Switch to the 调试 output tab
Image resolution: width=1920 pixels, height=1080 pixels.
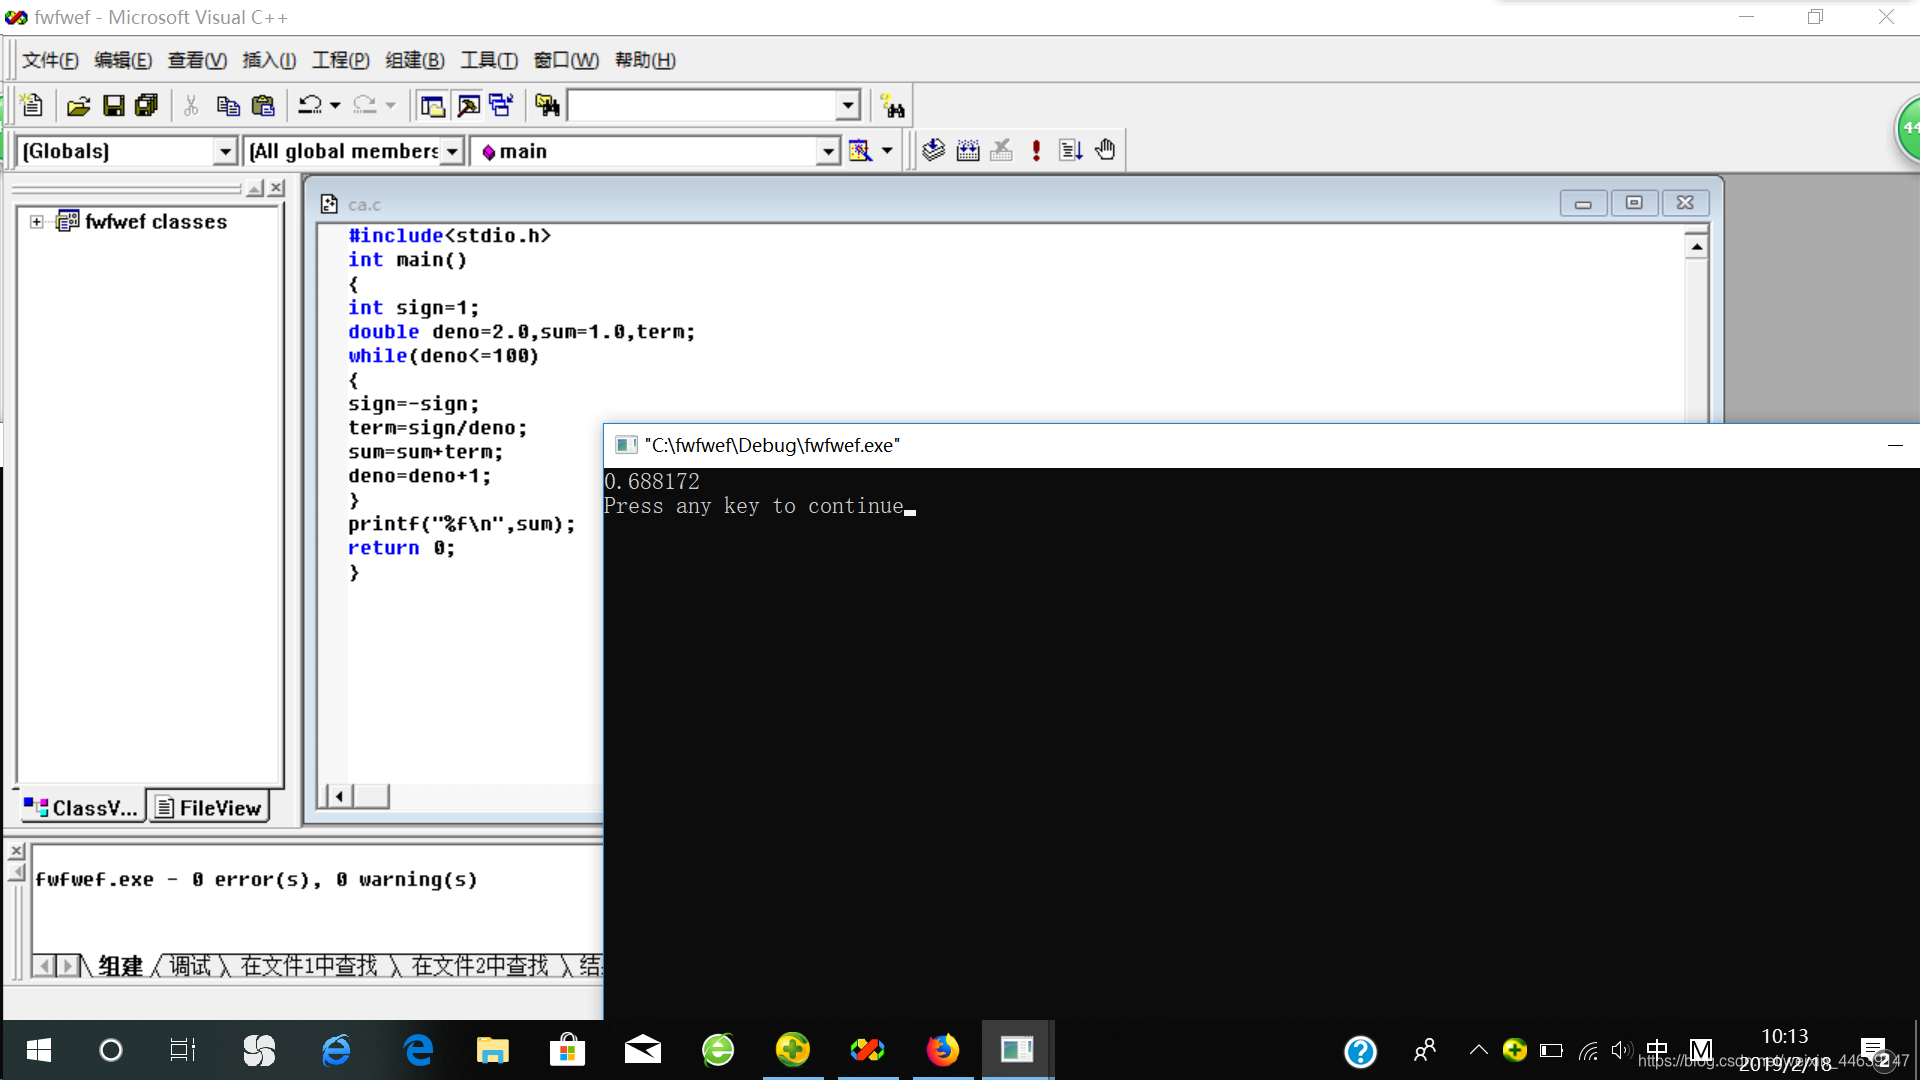click(x=189, y=966)
